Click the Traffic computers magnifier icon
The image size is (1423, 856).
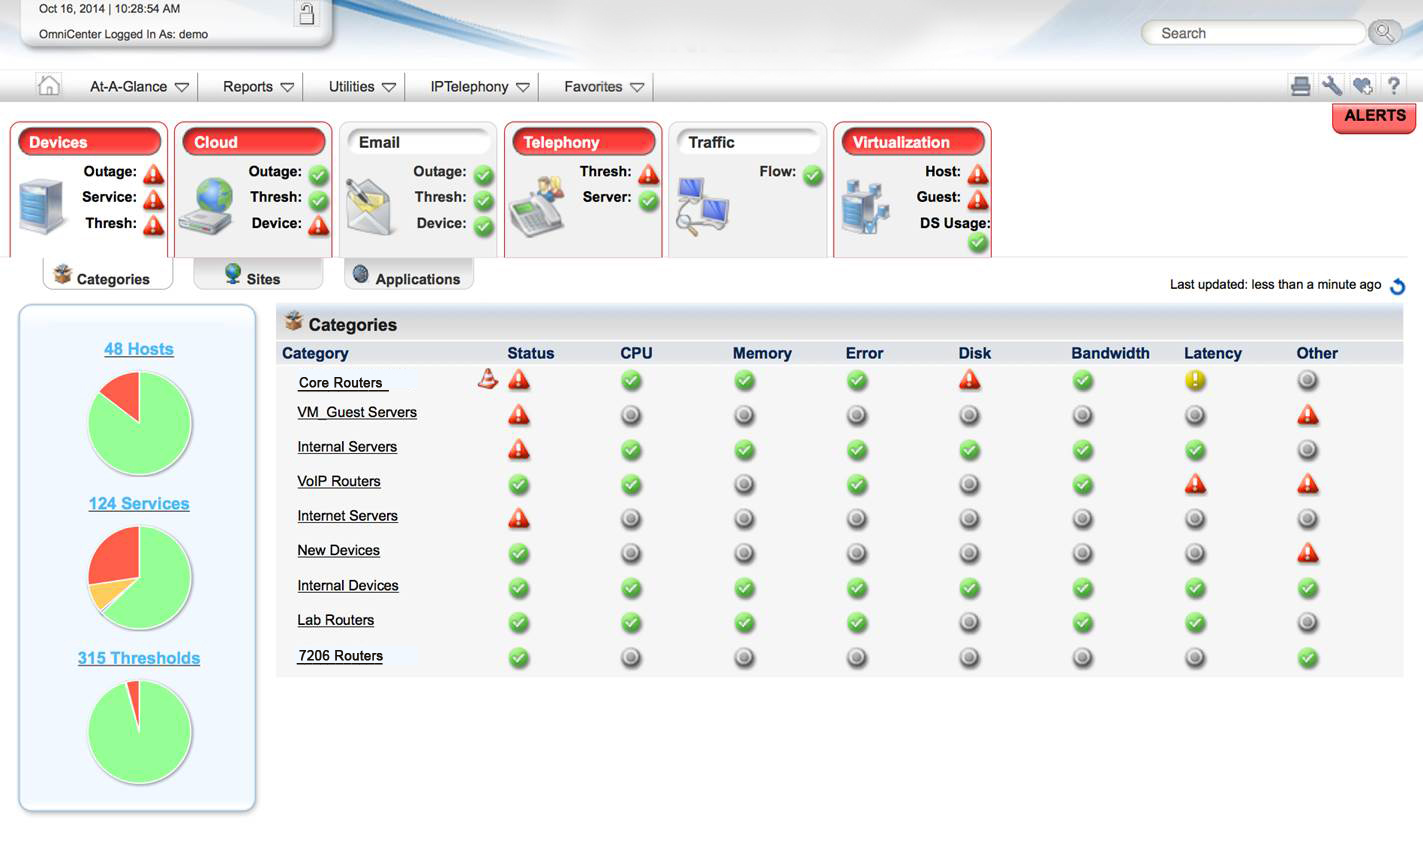tap(702, 206)
